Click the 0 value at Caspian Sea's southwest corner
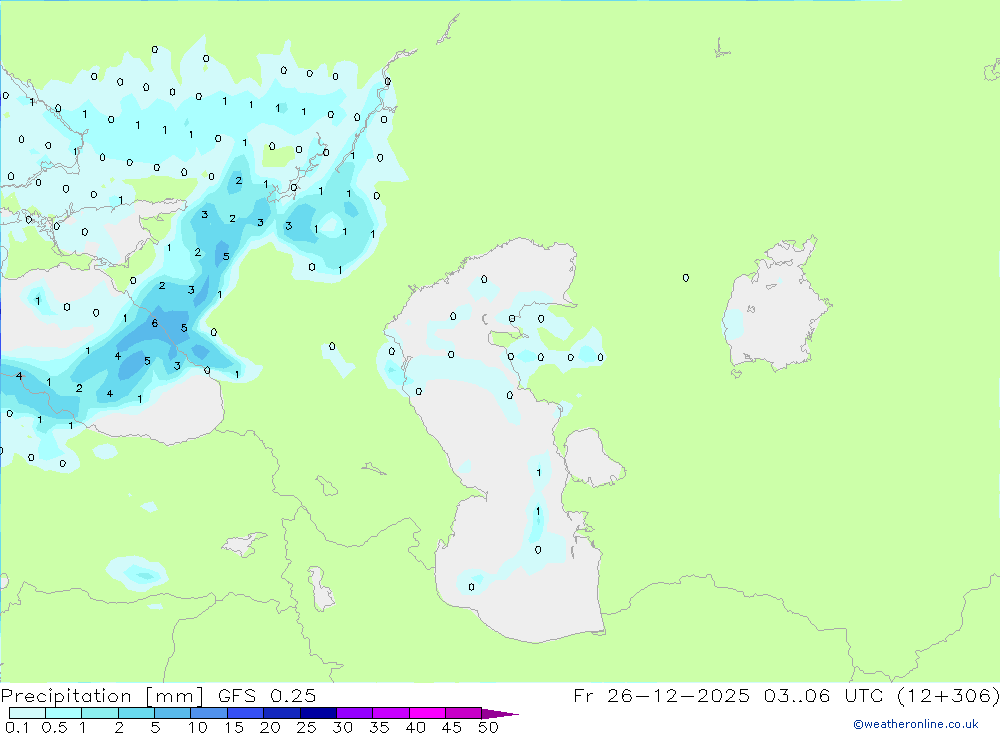This screenshot has height=733, width=1000. coord(471,587)
